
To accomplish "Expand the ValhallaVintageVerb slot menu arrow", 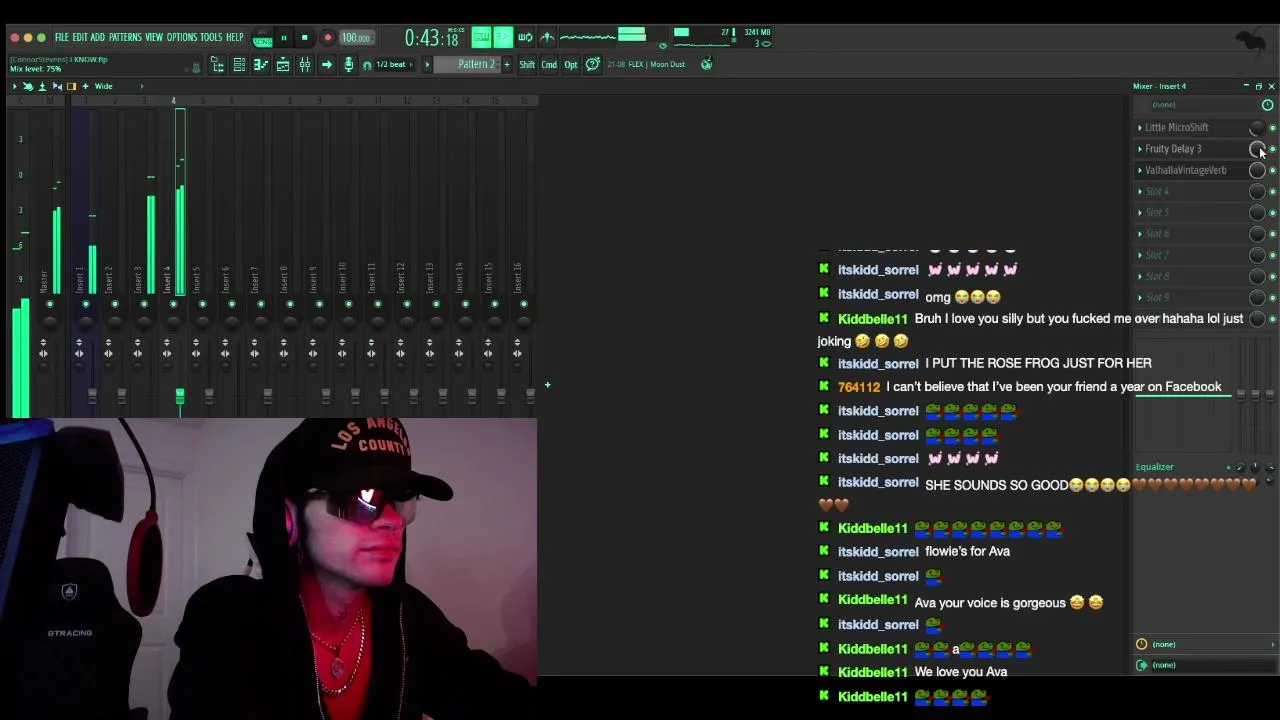I will 1139,170.
